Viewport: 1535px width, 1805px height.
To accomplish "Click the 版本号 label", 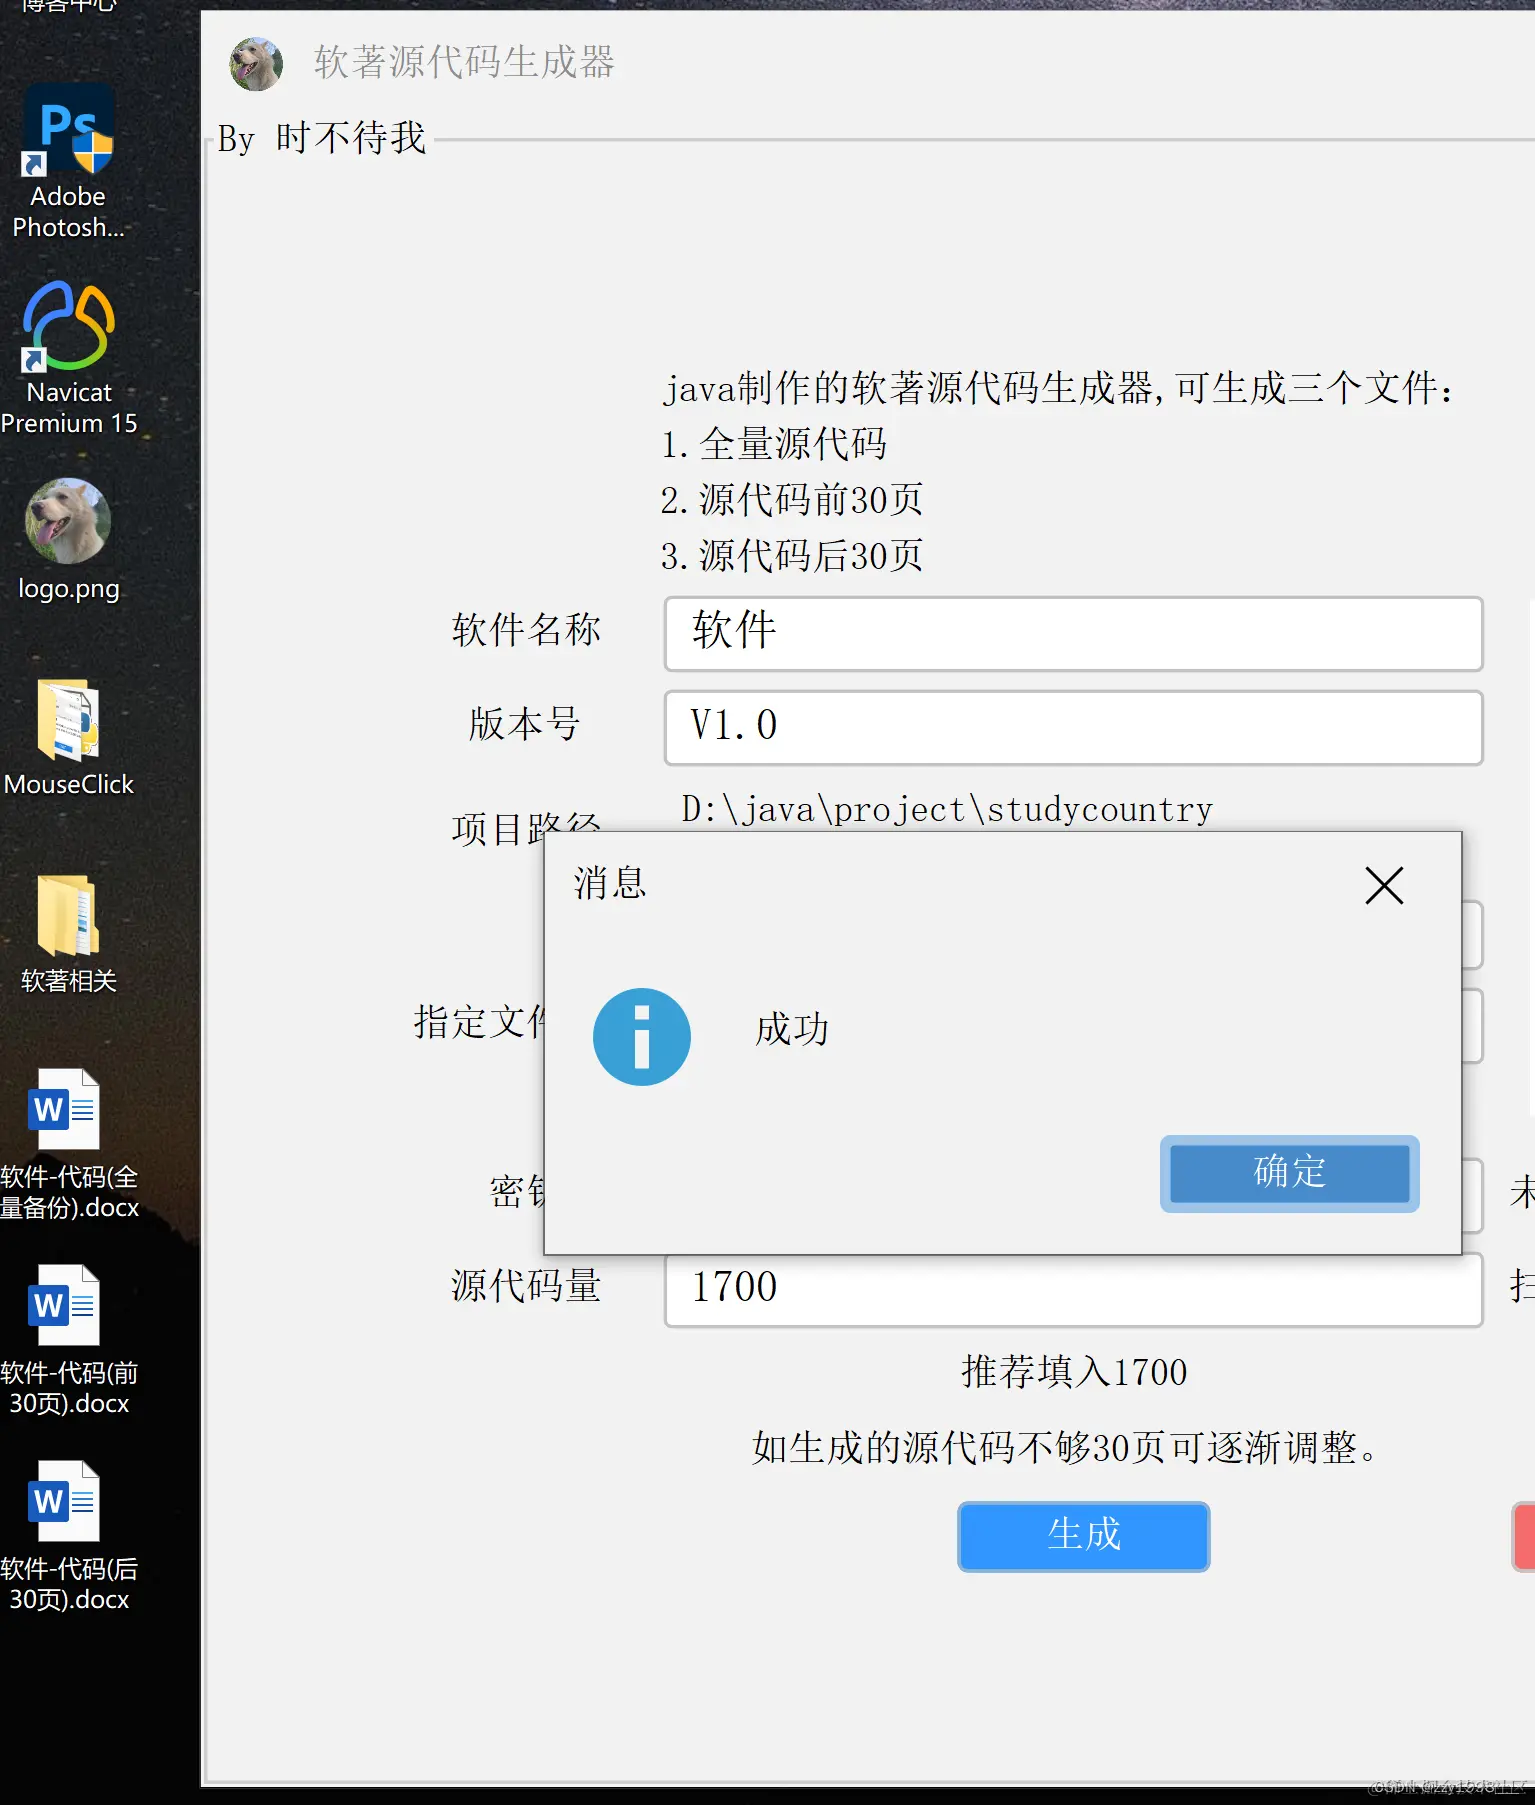I will pyautogui.click(x=524, y=723).
